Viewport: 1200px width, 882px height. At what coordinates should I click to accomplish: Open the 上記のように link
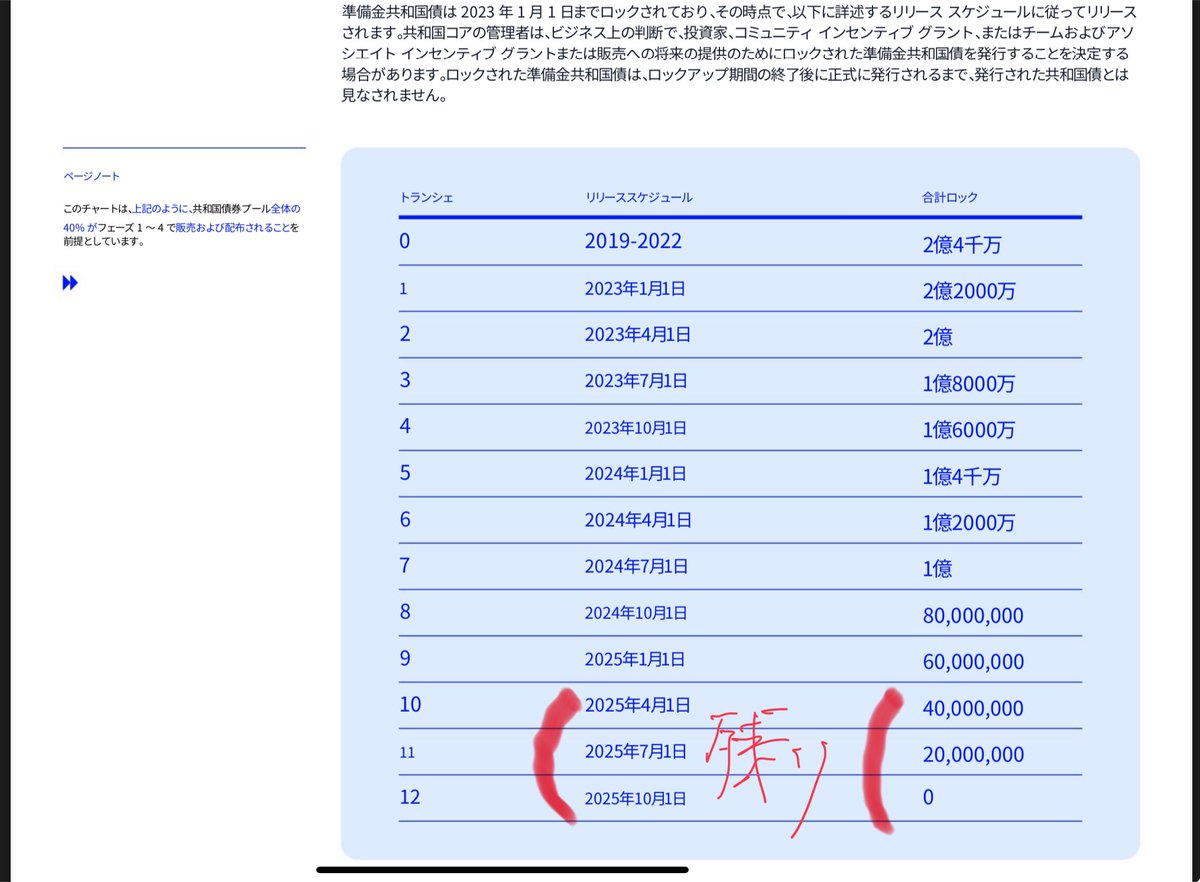click(x=160, y=209)
